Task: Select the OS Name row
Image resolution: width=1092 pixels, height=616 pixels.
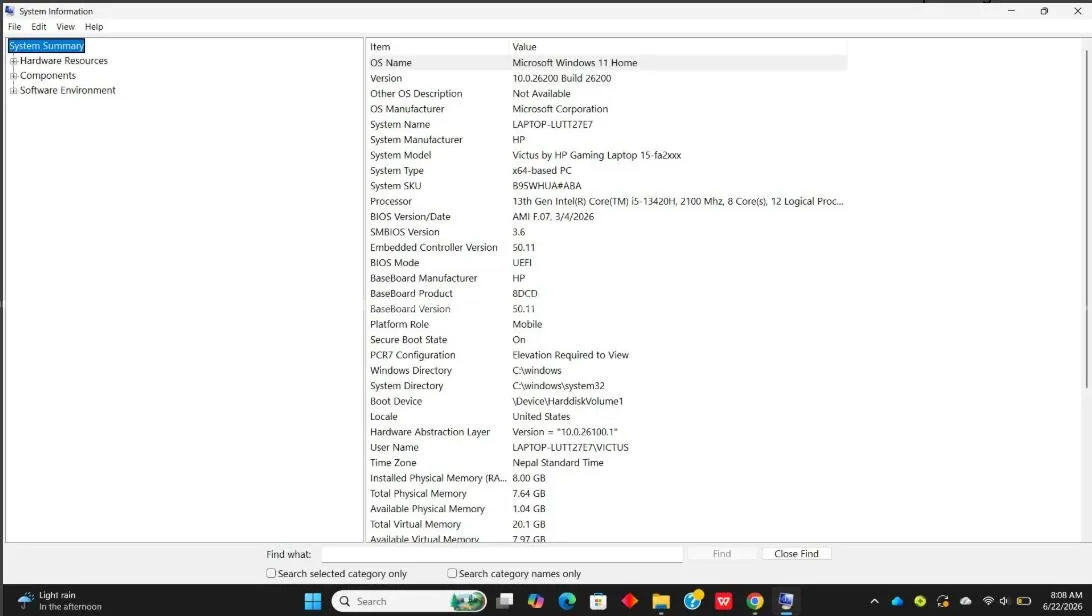Action: pyautogui.click(x=607, y=63)
